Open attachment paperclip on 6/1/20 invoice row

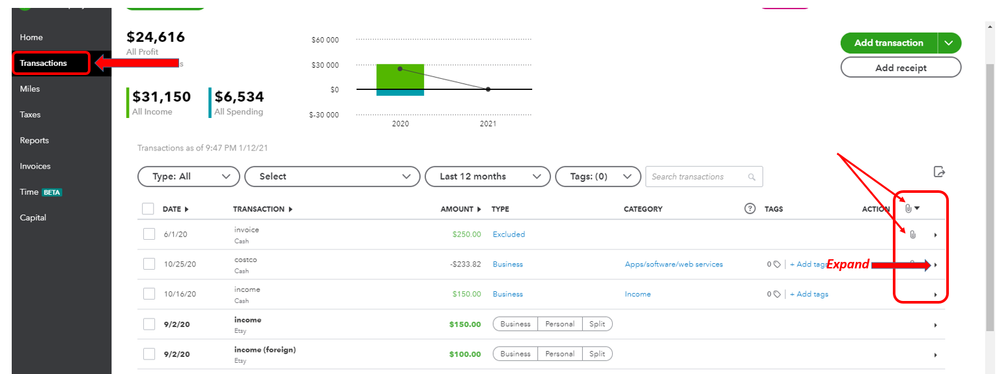click(912, 234)
